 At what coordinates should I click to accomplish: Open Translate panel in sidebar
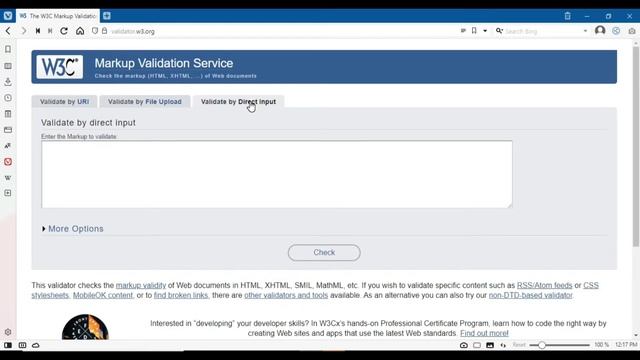coord(8,146)
